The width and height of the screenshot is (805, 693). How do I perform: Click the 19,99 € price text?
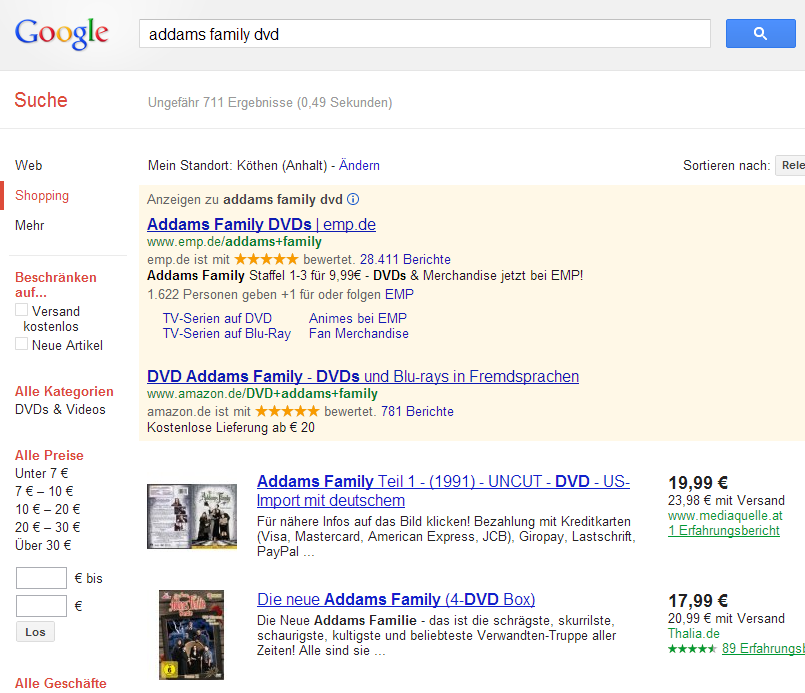click(698, 483)
